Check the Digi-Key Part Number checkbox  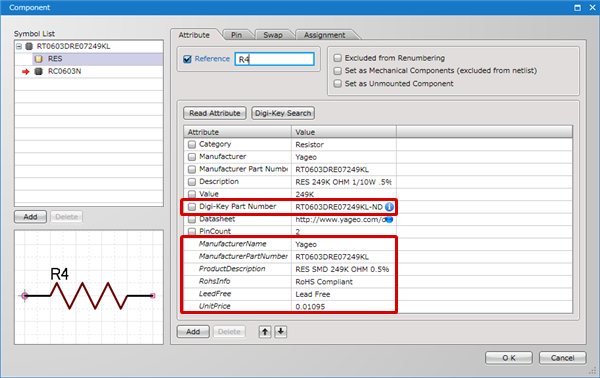tap(192, 207)
